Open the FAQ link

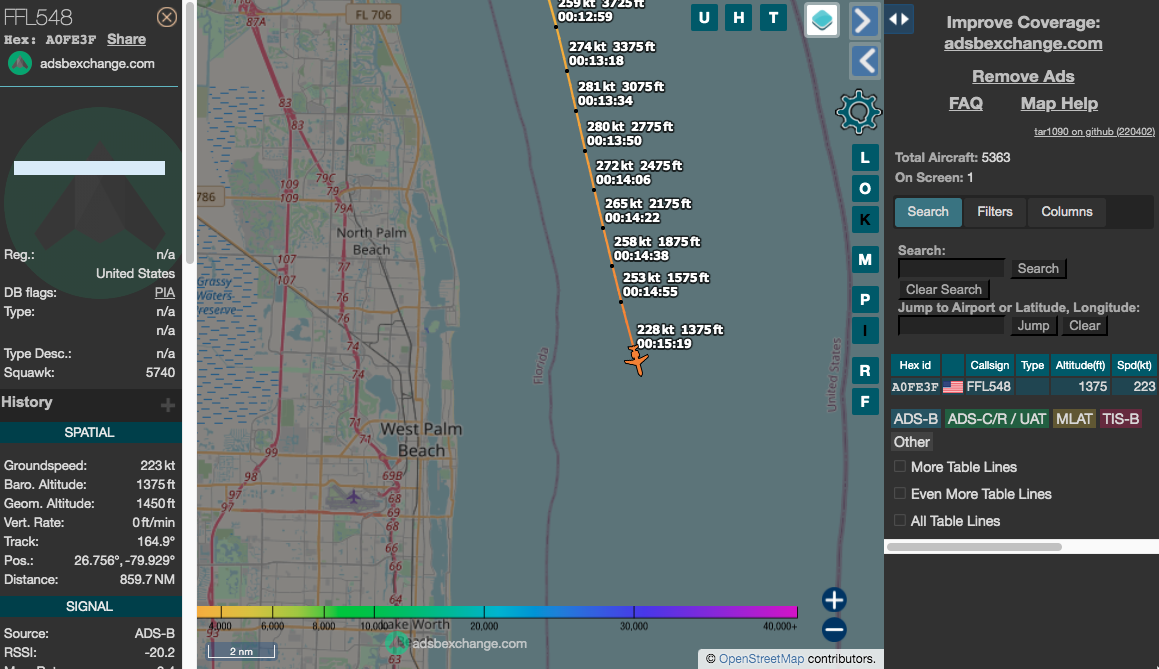coord(965,103)
